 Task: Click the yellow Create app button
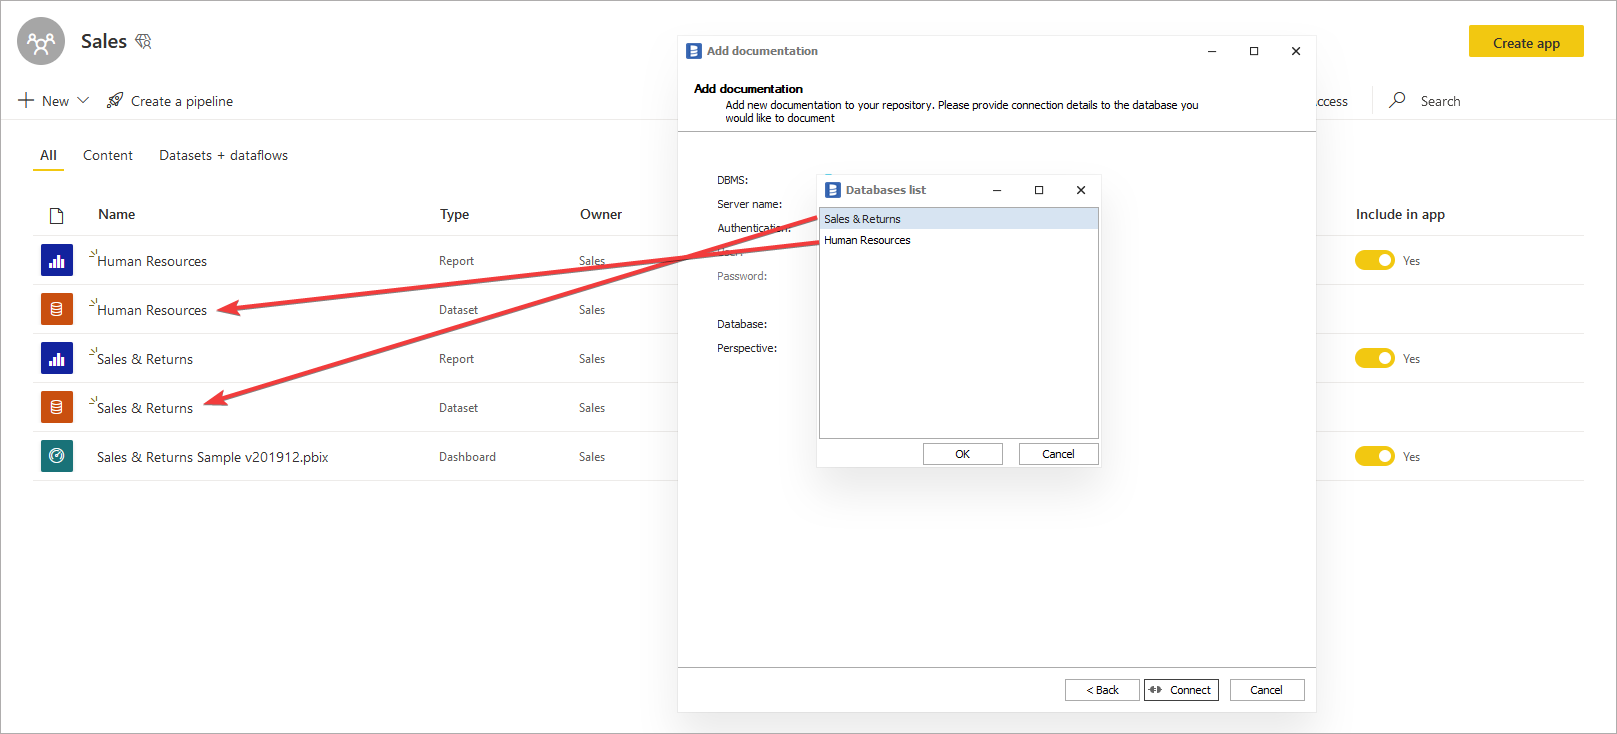click(1525, 42)
